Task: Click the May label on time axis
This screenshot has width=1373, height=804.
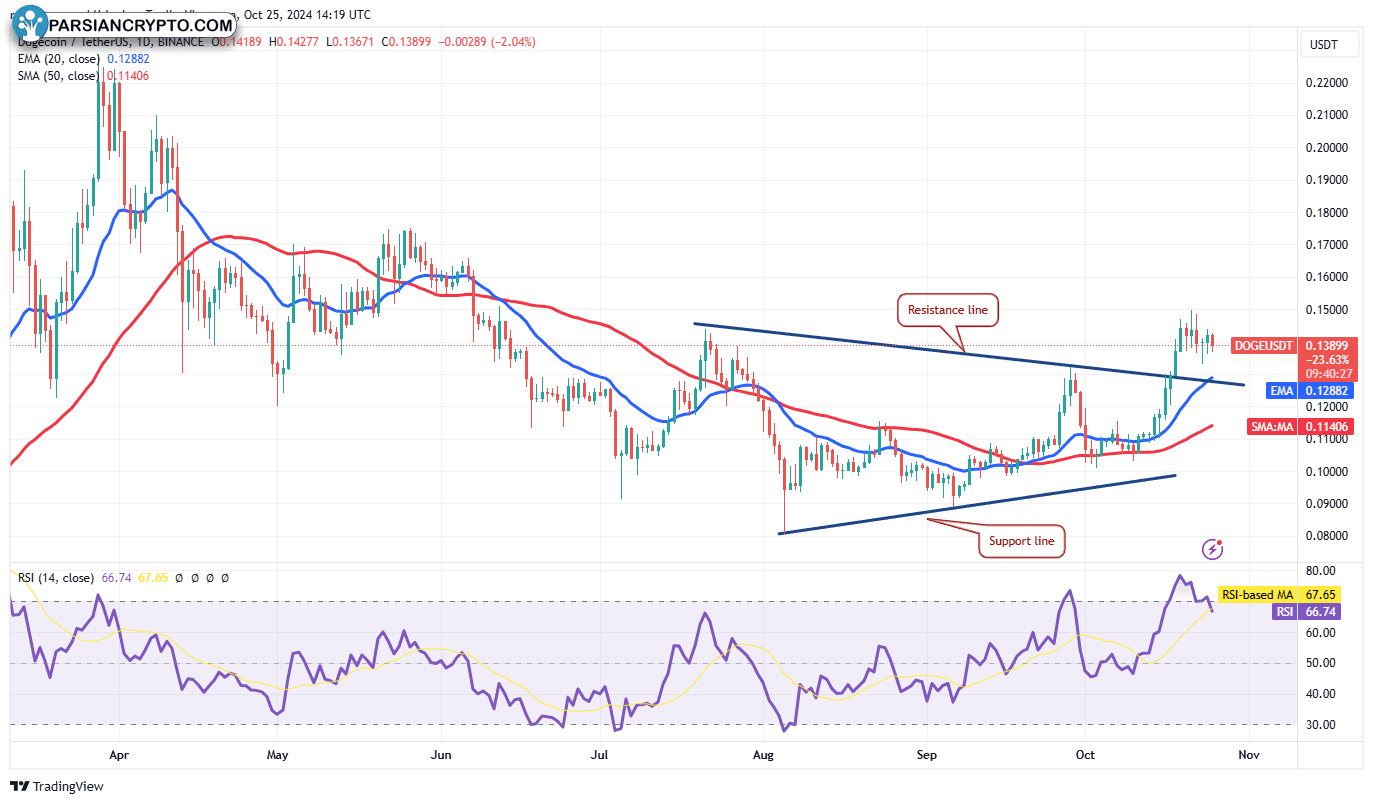Action: (x=279, y=755)
